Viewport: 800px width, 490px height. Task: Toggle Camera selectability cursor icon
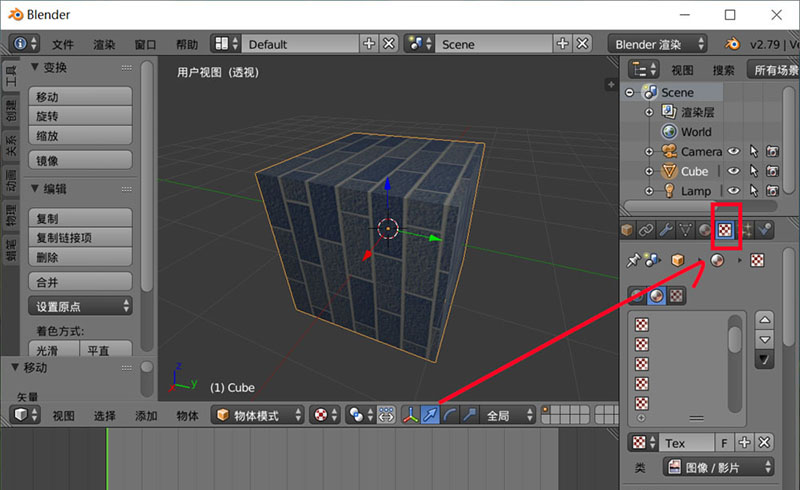tap(754, 151)
